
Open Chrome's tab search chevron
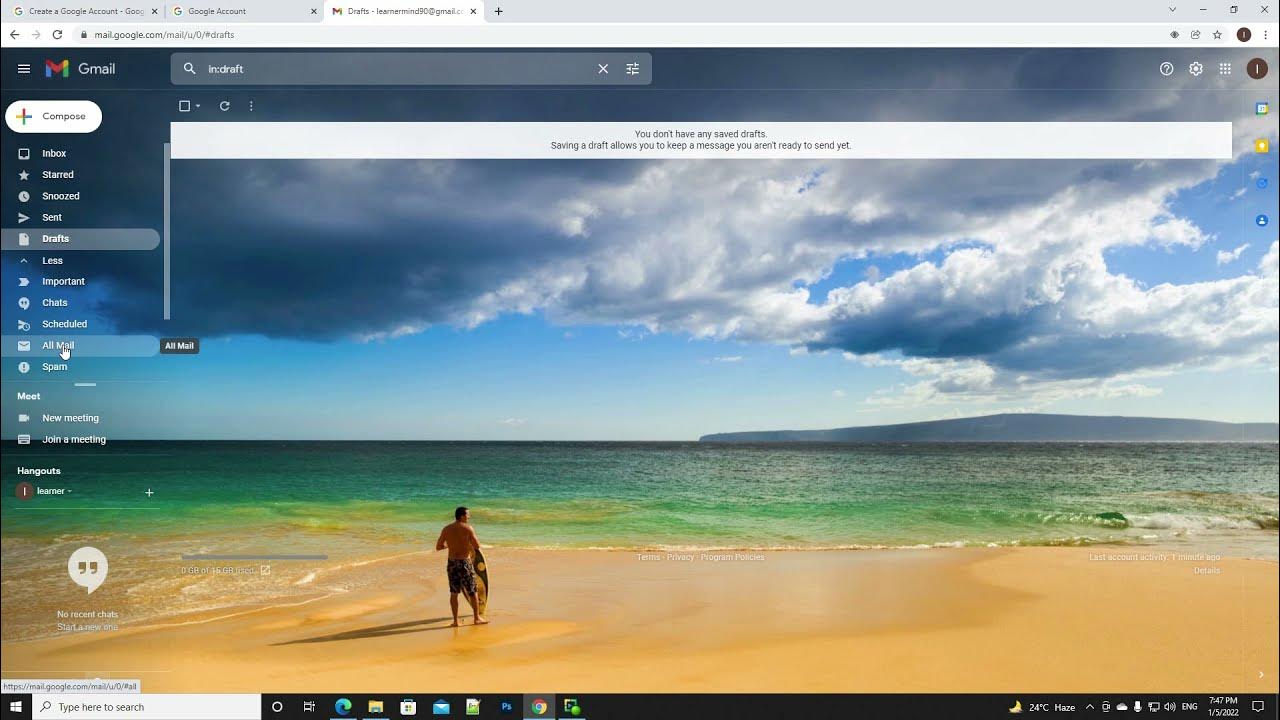click(1172, 10)
